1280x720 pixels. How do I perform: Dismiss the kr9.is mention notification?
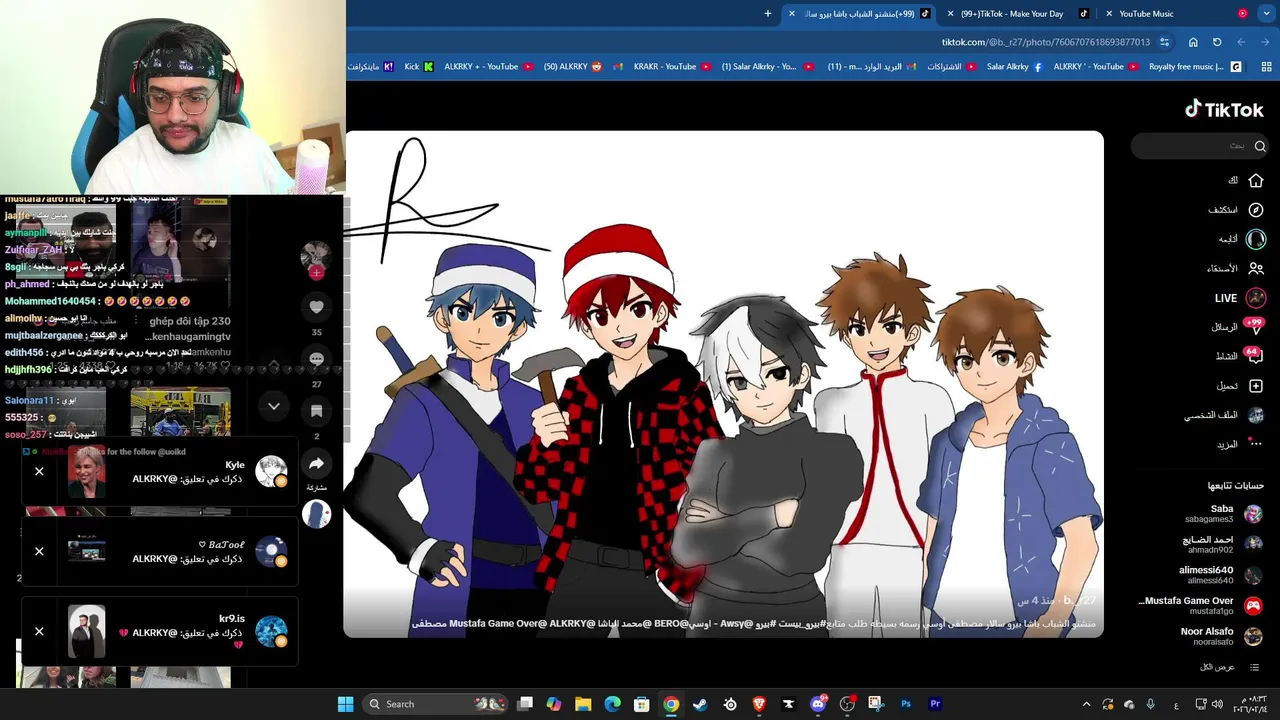[39, 631]
